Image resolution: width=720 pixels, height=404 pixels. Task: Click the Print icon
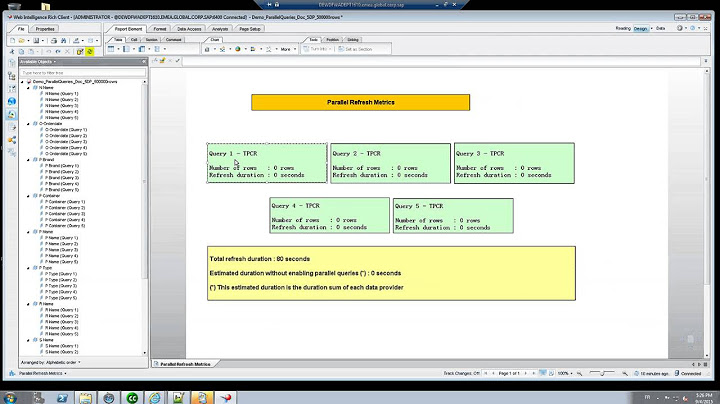(54, 41)
